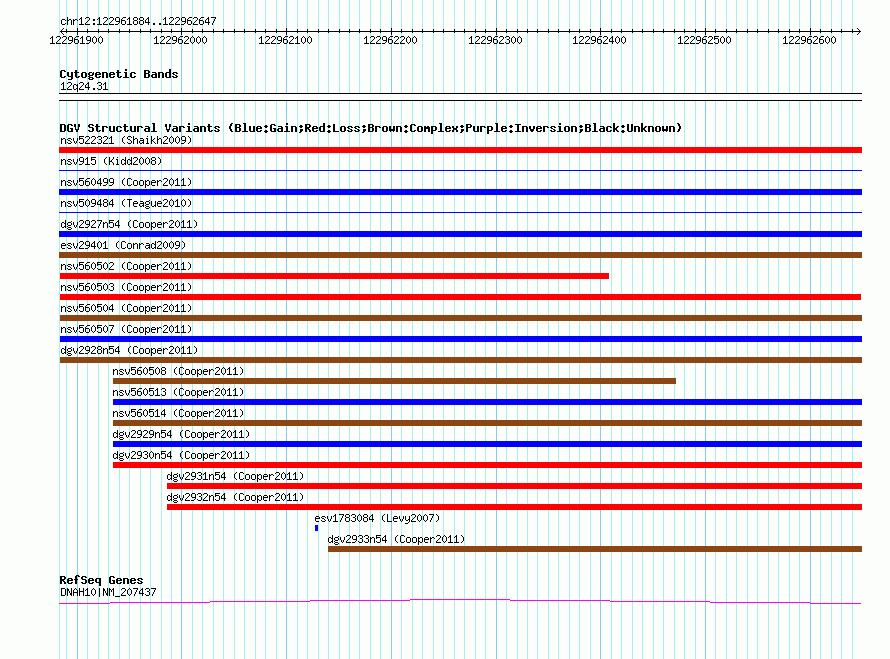Select the nsv560502 (Cooper2011) short red bar

[x=334, y=276]
